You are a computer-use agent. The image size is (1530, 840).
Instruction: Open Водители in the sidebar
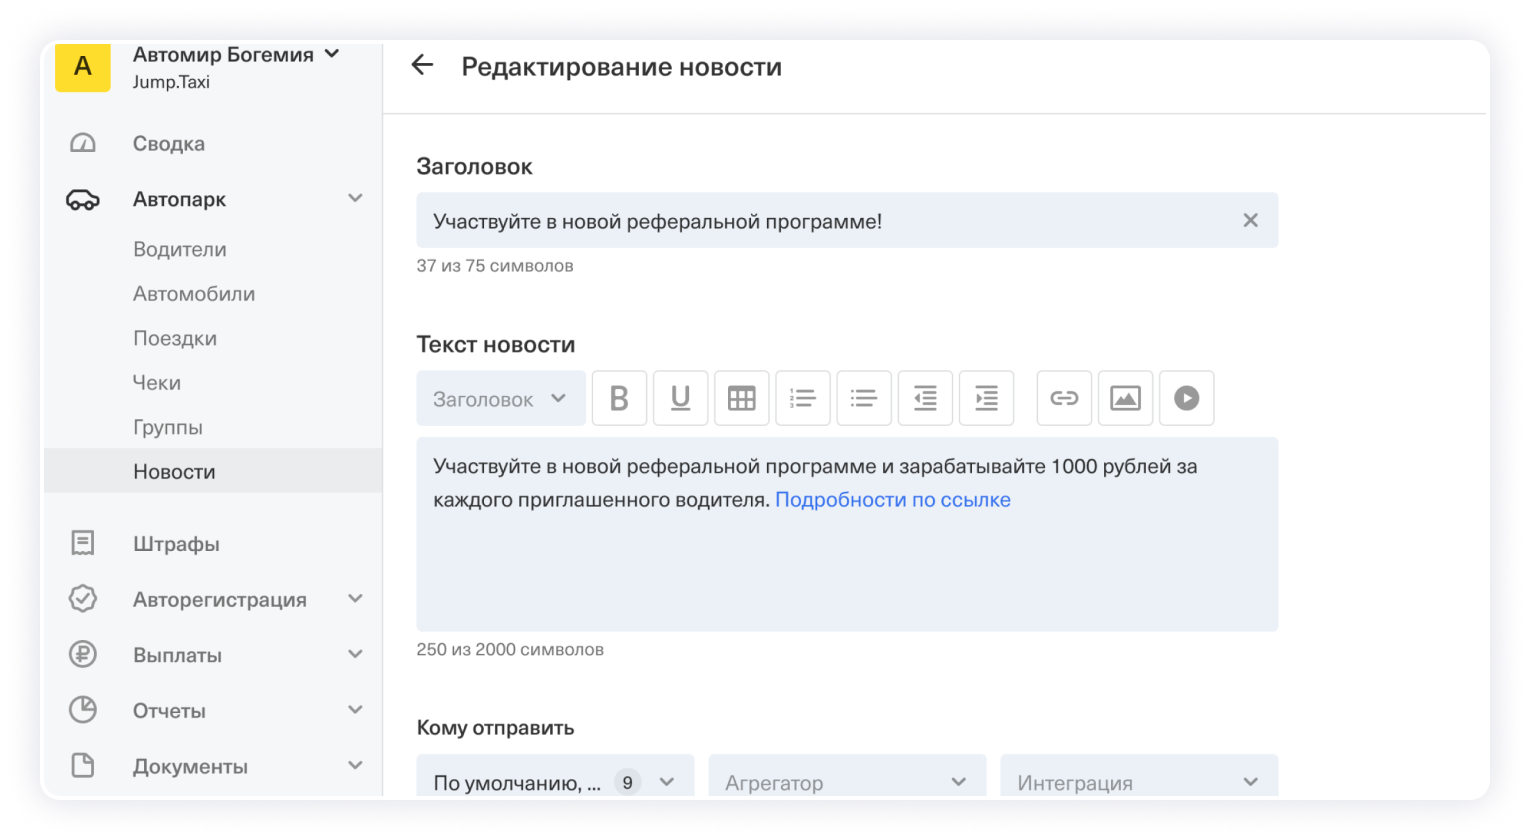180,249
